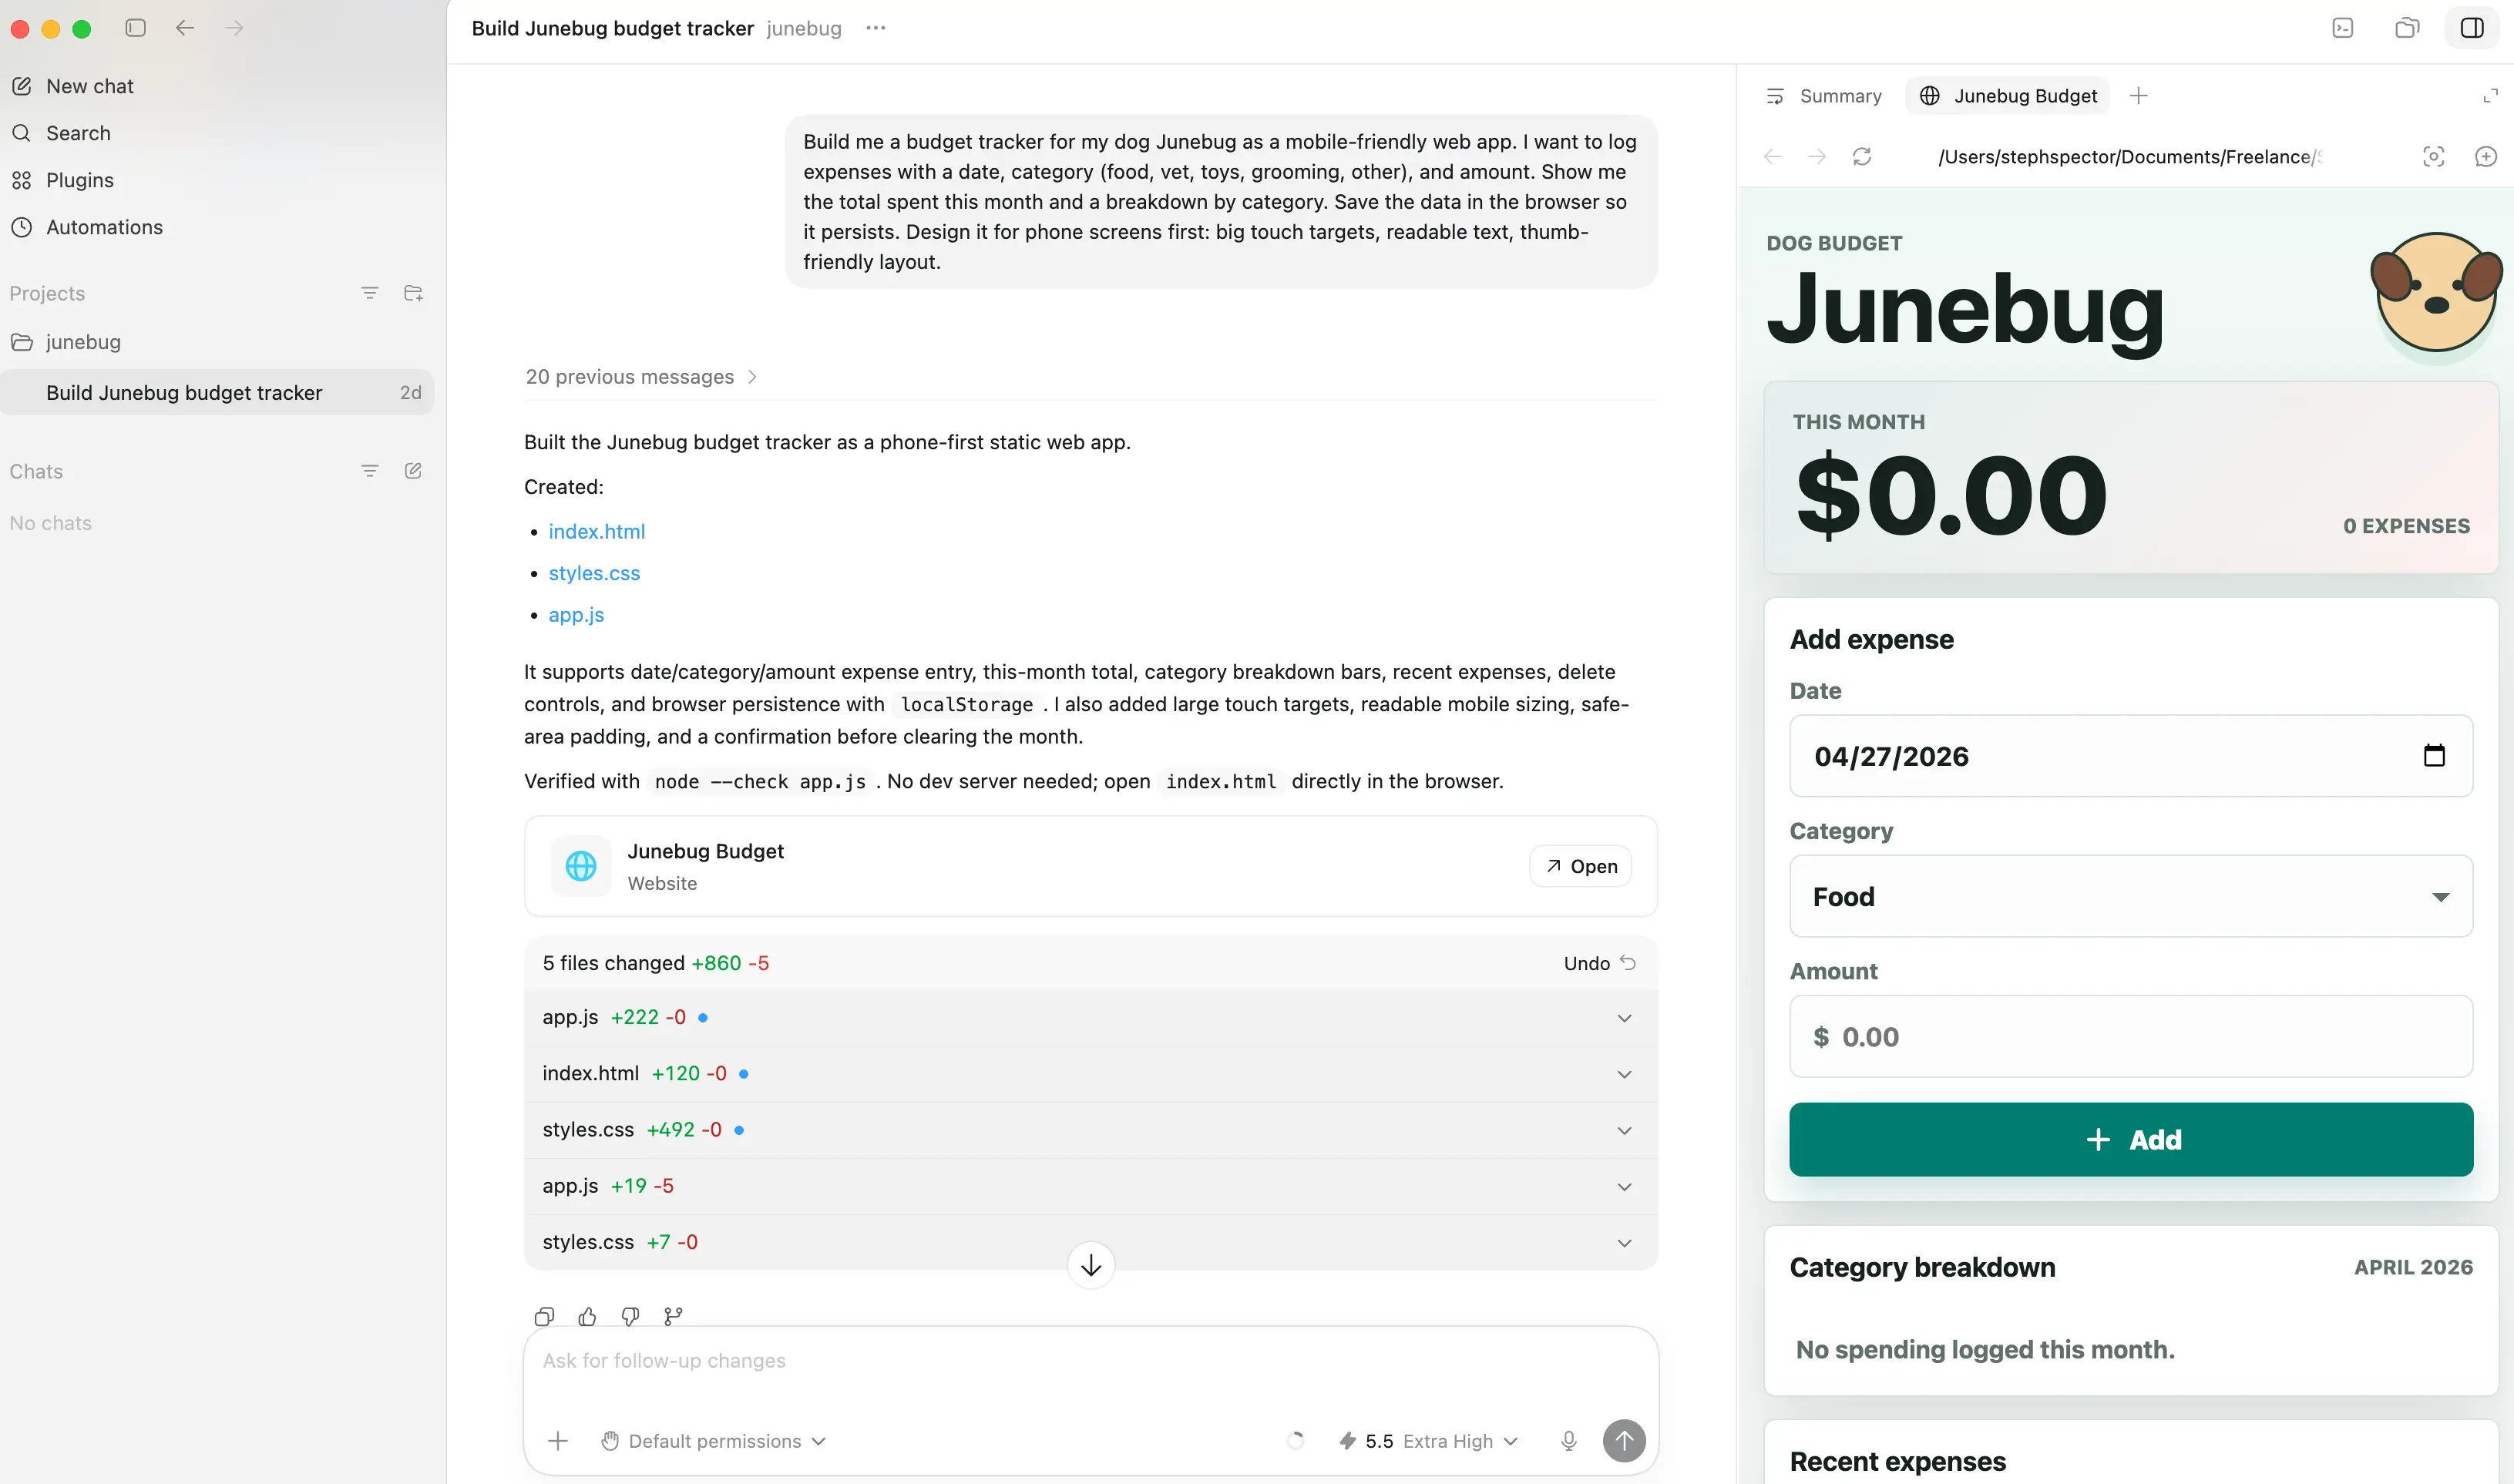The width and height of the screenshot is (2514, 1484).
Task: Toggle thumbs down on the assistant response
Action: (x=630, y=1316)
